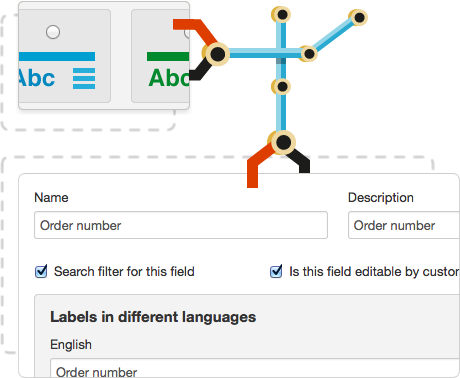Click the Description input field
The image size is (460, 378).
(x=404, y=225)
